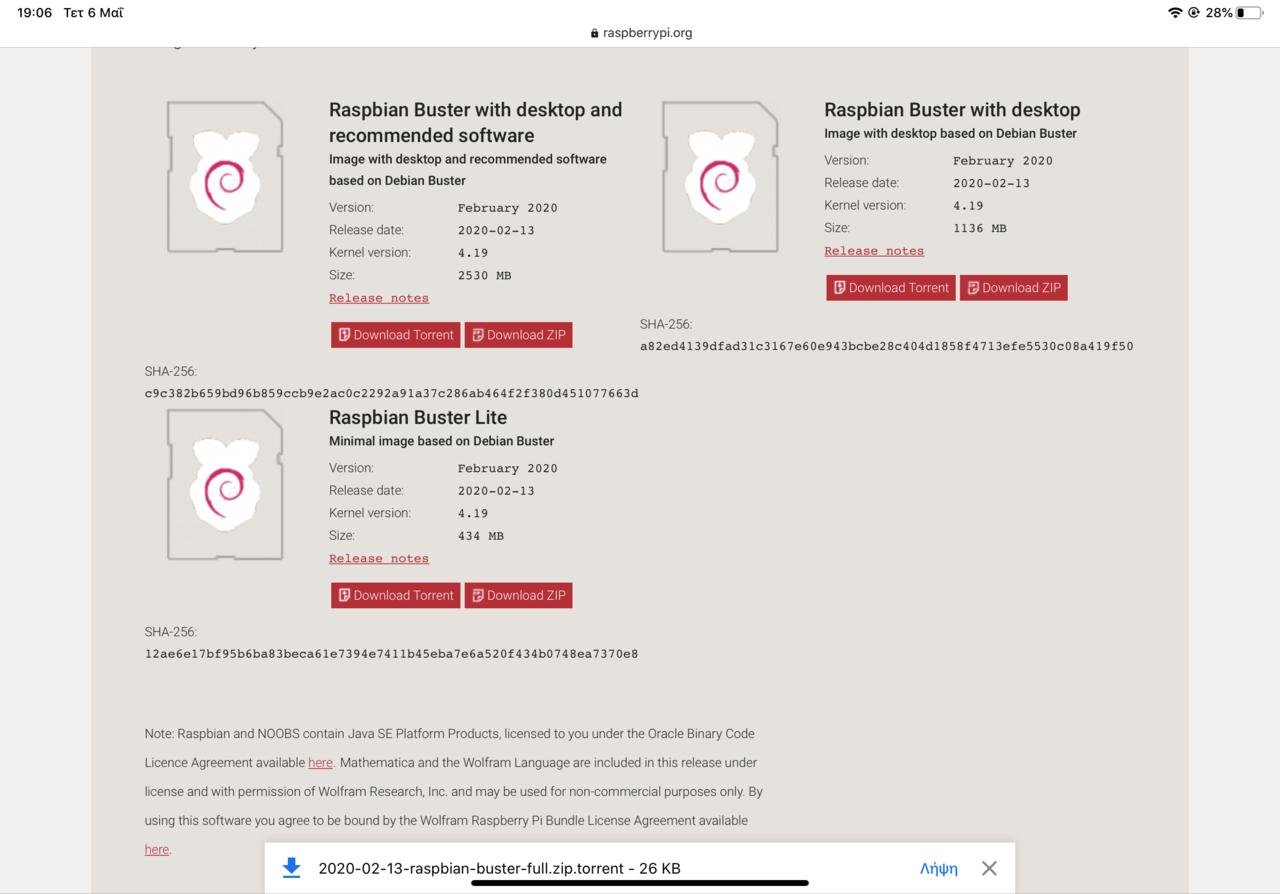Select heading Raspbian Buster with desktop and recommended software
Viewport: 1280px width, 894px height.
point(476,122)
